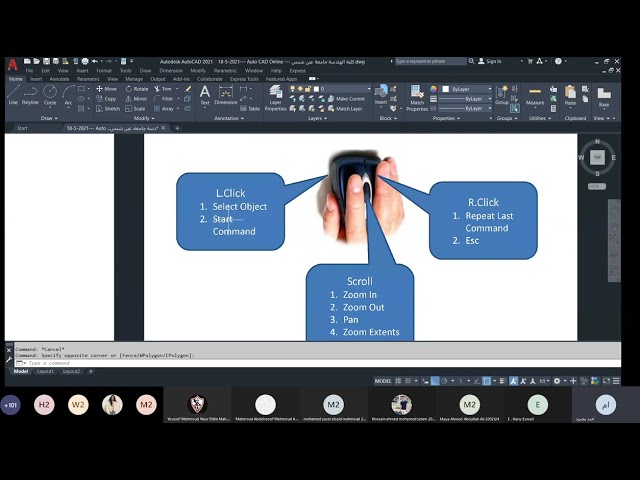Toggle ortho mode in status bar
Viewport: 640px width, 480px height.
(435, 381)
